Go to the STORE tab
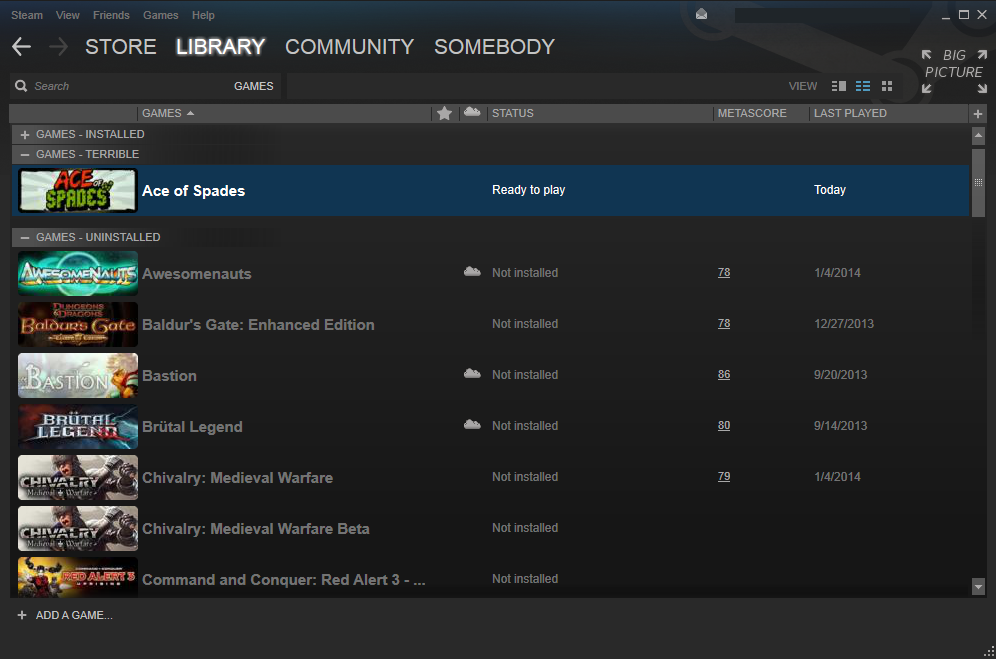996x659 pixels. click(x=121, y=46)
